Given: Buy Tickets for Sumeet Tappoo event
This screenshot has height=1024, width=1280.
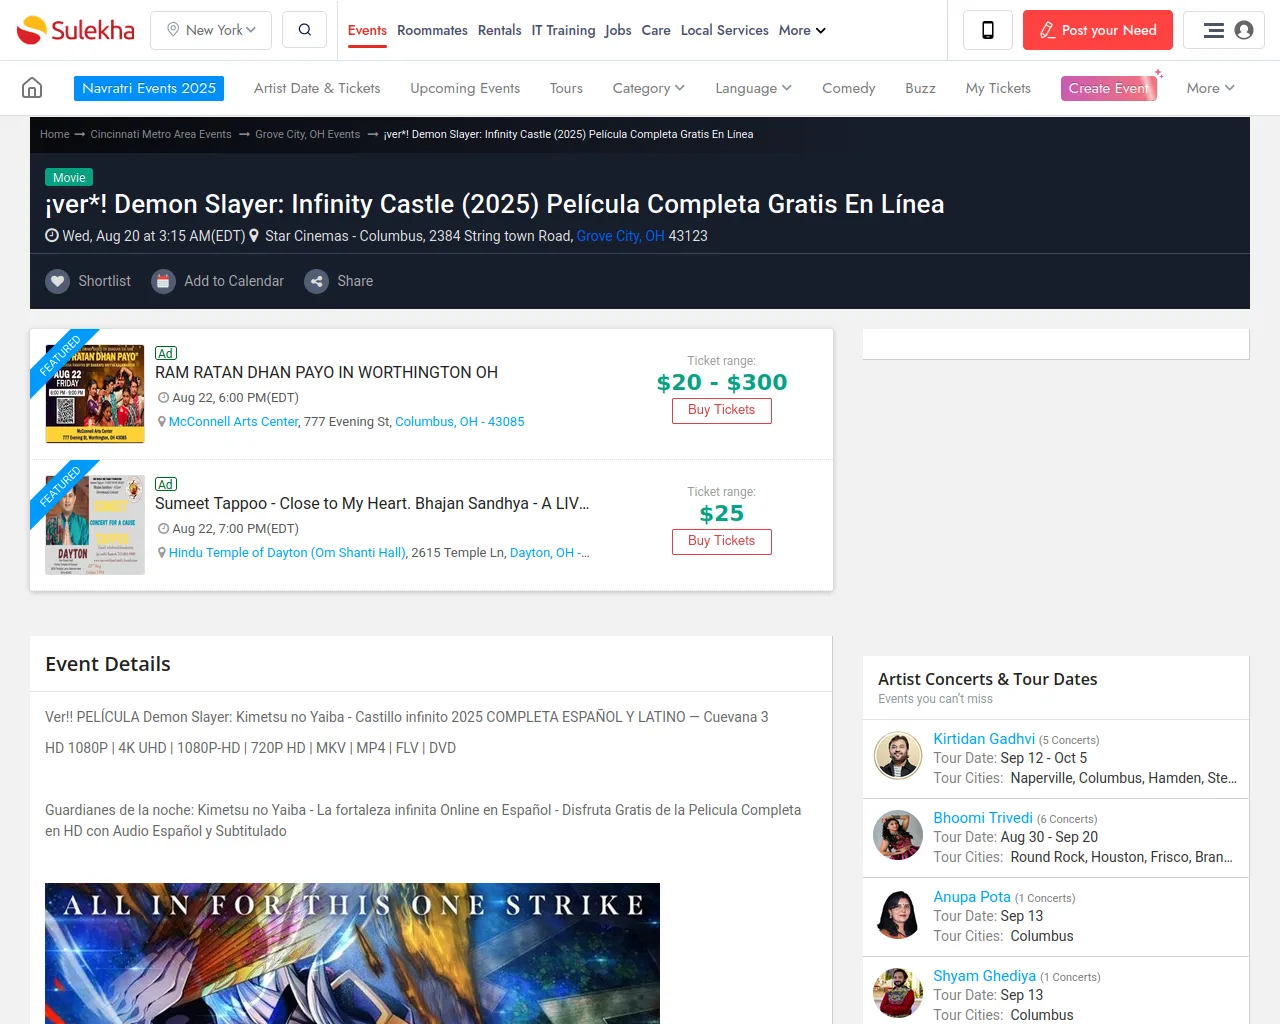Looking at the screenshot, I should (722, 541).
